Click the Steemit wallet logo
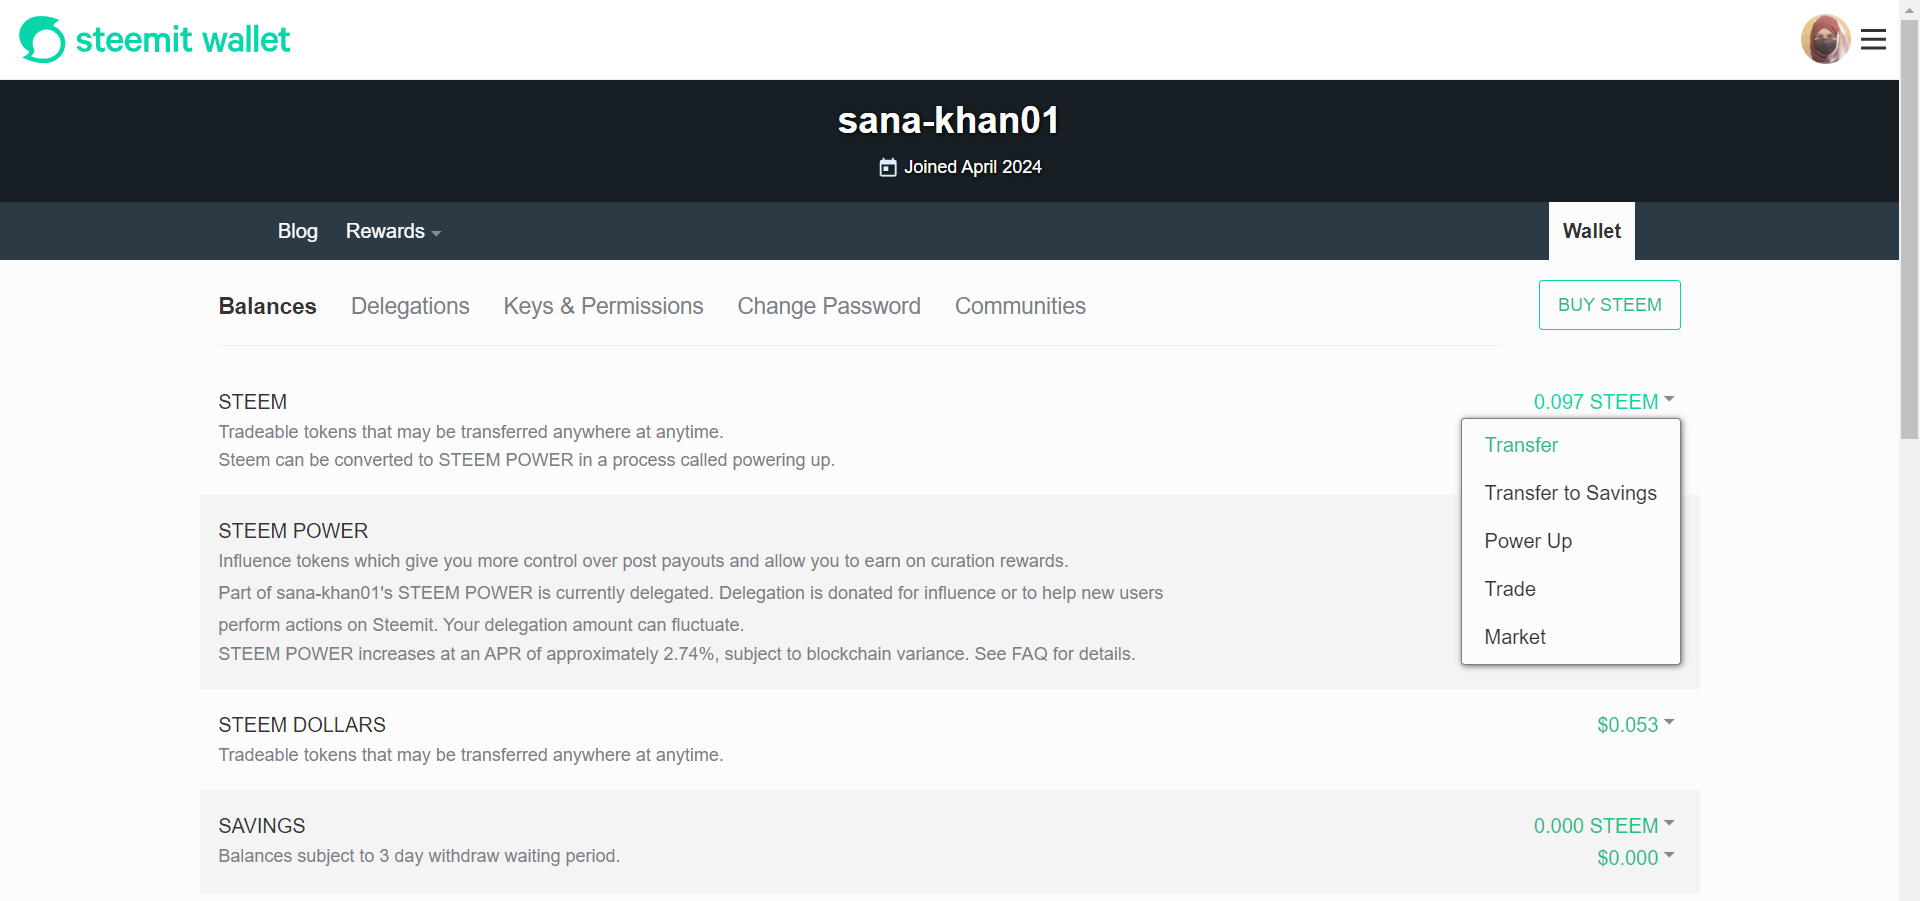This screenshot has height=901, width=1920. (154, 39)
